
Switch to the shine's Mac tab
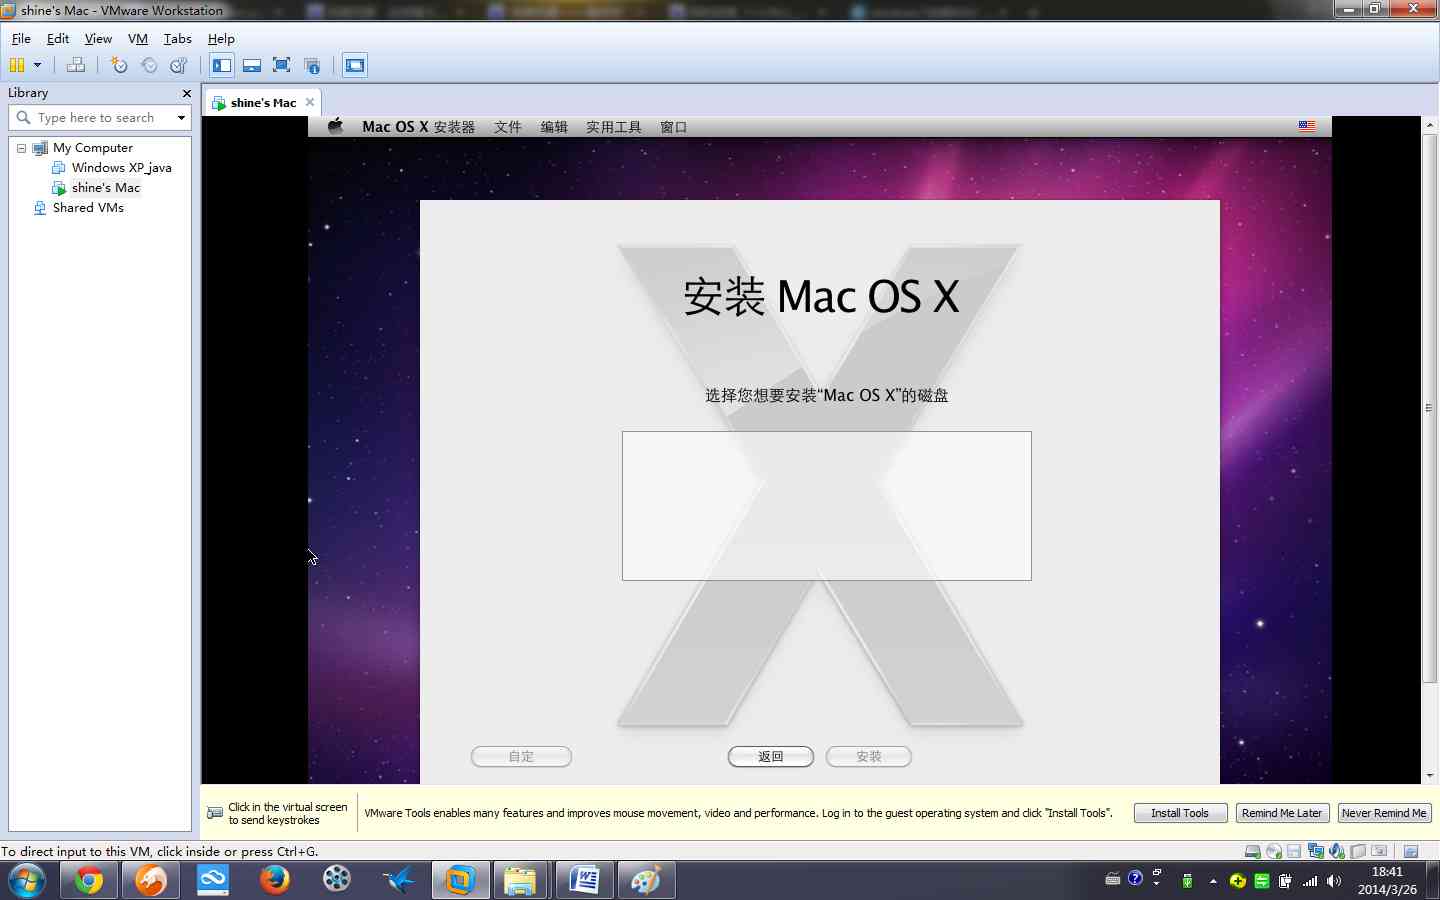pyautogui.click(x=263, y=102)
